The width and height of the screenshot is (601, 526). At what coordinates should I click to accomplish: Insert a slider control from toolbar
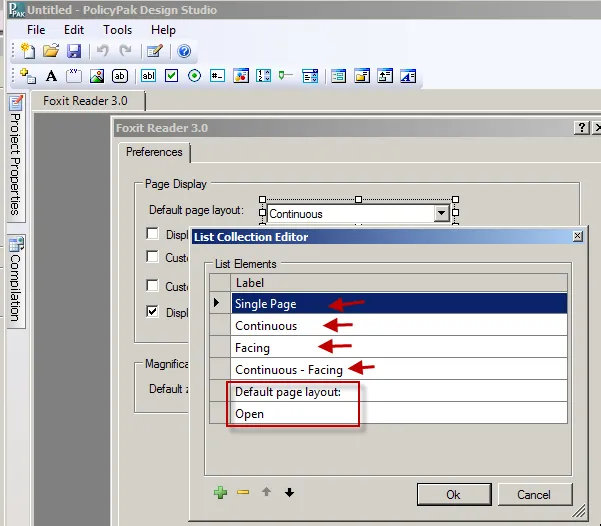coord(286,76)
